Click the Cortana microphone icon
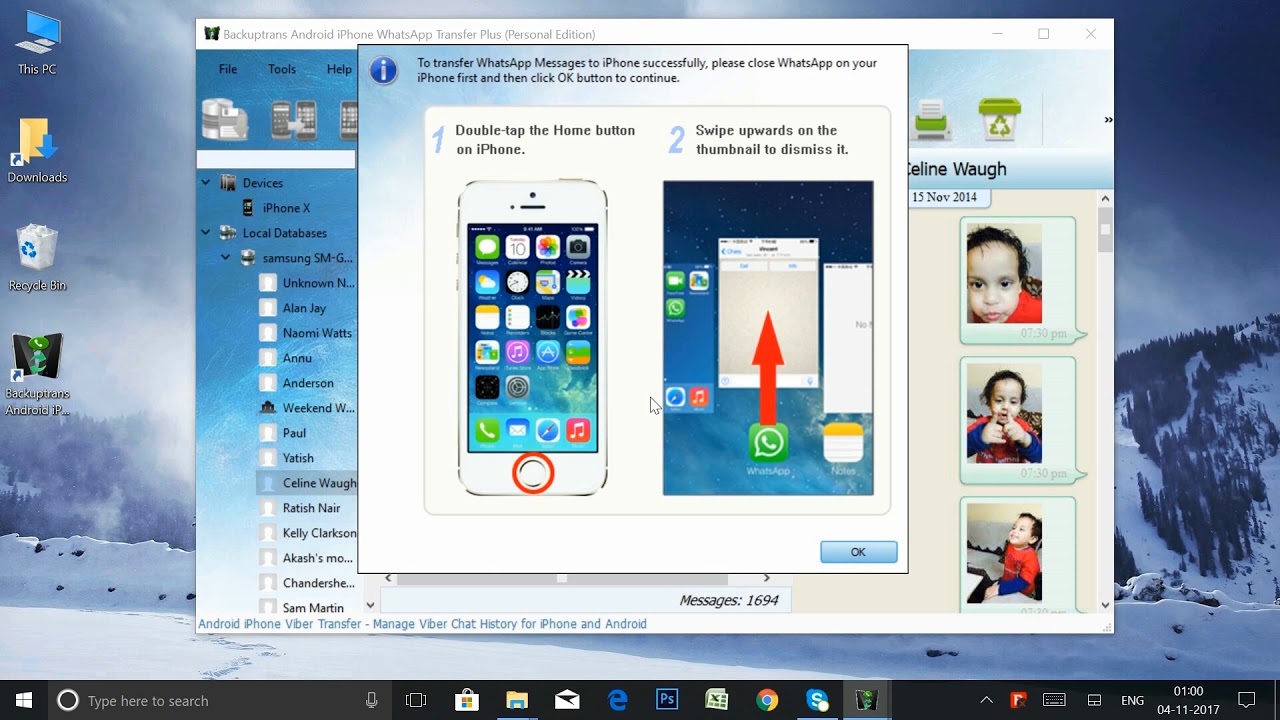 click(372, 701)
